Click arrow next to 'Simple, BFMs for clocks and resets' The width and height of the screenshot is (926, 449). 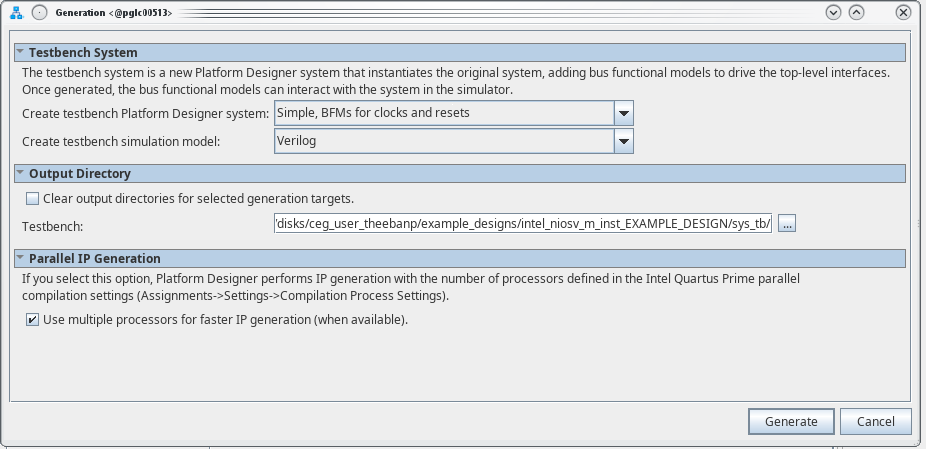click(x=624, y=113)
